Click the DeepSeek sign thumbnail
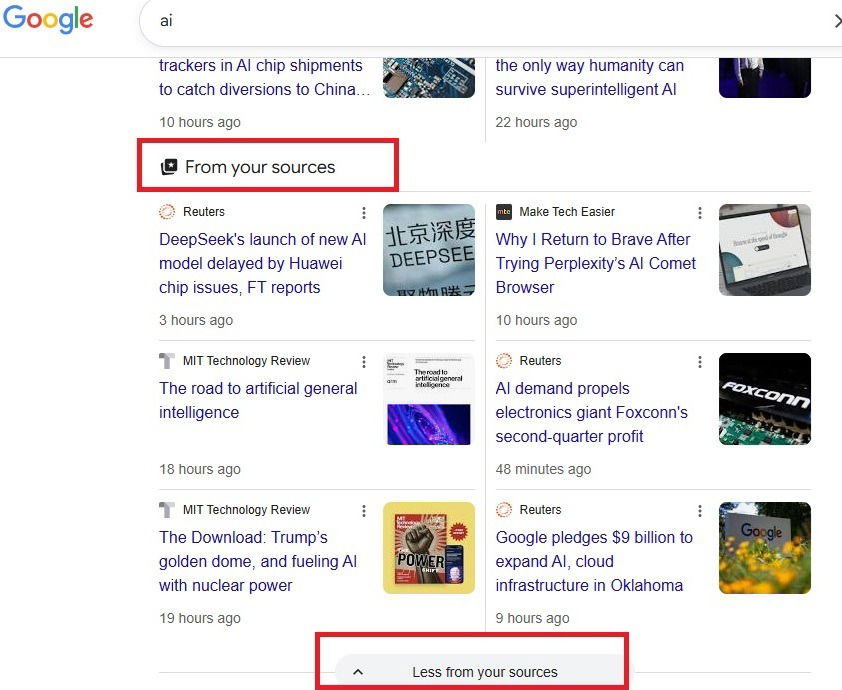Viewport: 842px width, 690px height. coord(429,250)
